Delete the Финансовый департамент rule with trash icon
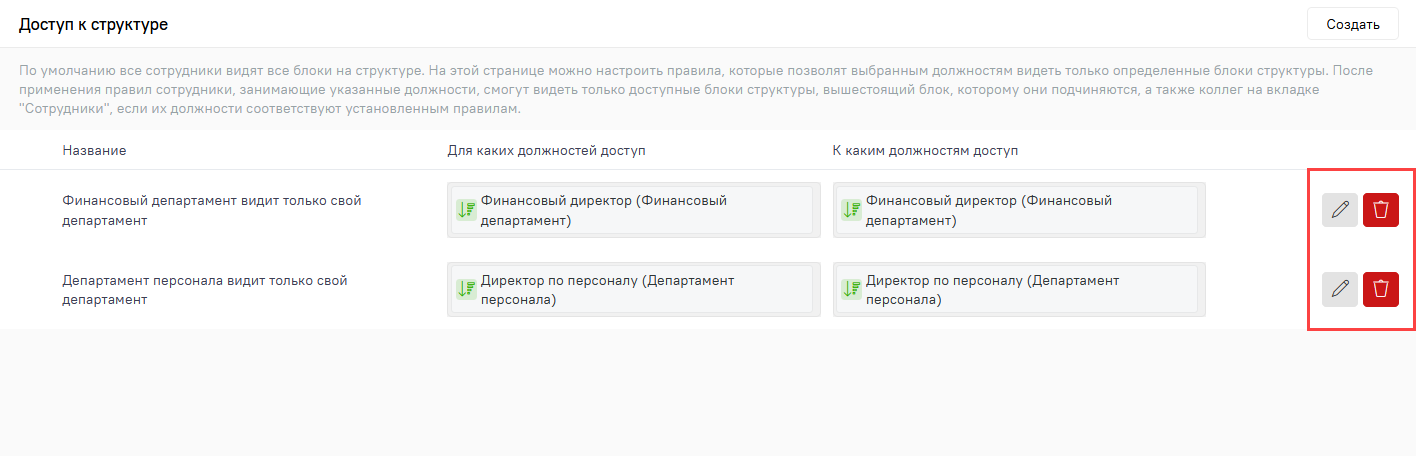The image size is (1416, 456). pos(1381,210)
